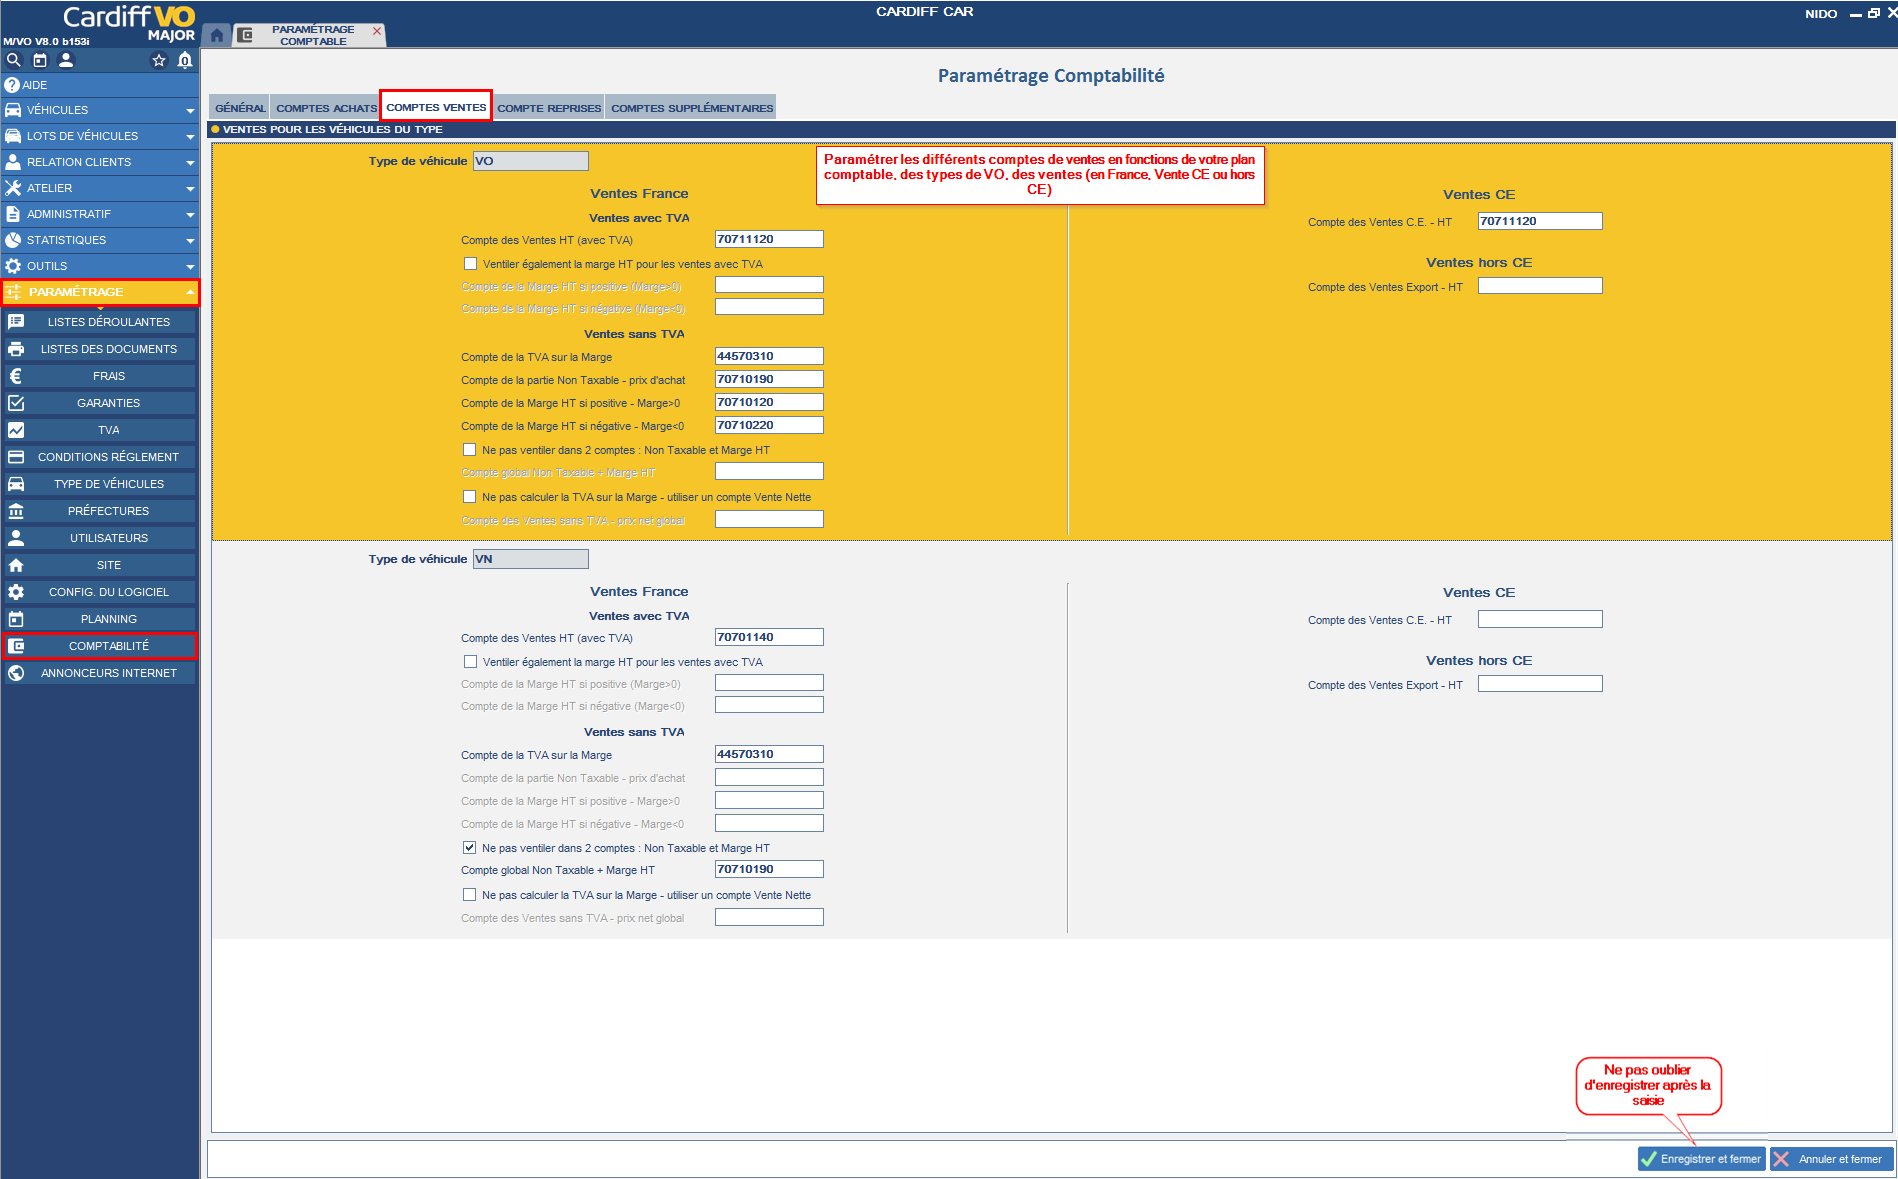This screenshot has width=1898, height=1179.
Task: Switch to the Comptes Supplémentaires tab
Action: pyautogui.click(x=692, y=108)
